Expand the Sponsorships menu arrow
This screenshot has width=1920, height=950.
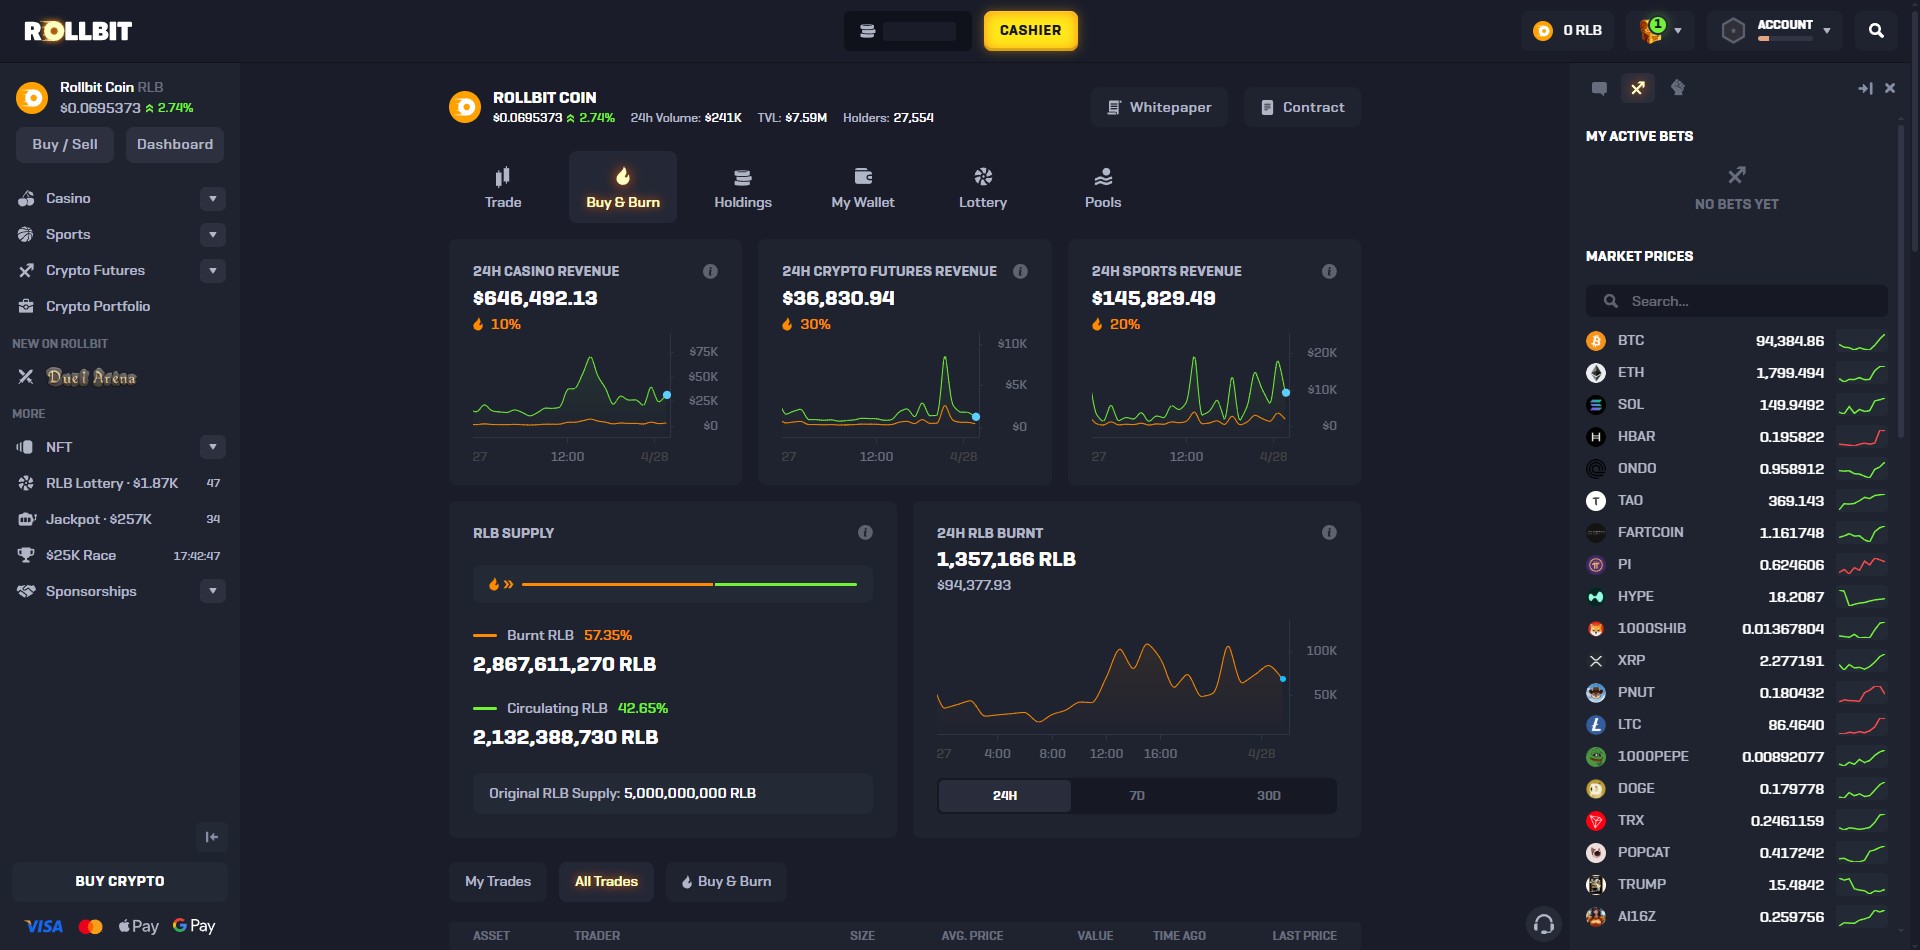(212, 591)
